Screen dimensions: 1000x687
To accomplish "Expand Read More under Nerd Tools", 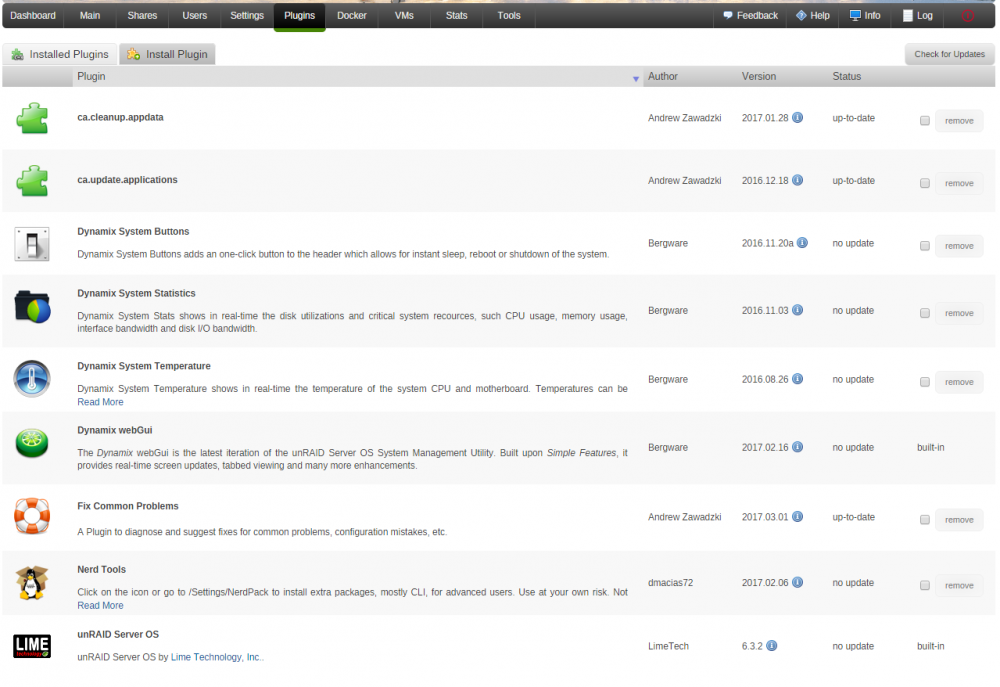I will click(x=100, y=605).
